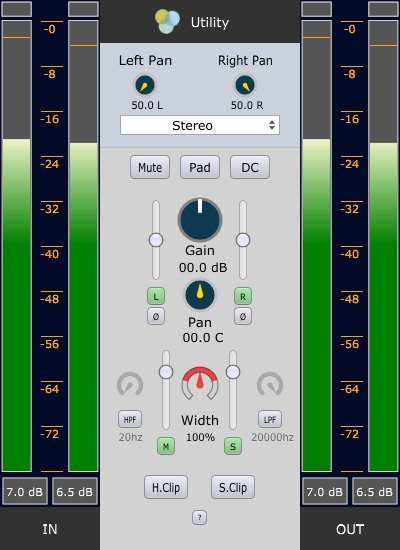400x550 pixels.
Task: Click the 20000hz LPF frequency value
Action: [272, 437]
